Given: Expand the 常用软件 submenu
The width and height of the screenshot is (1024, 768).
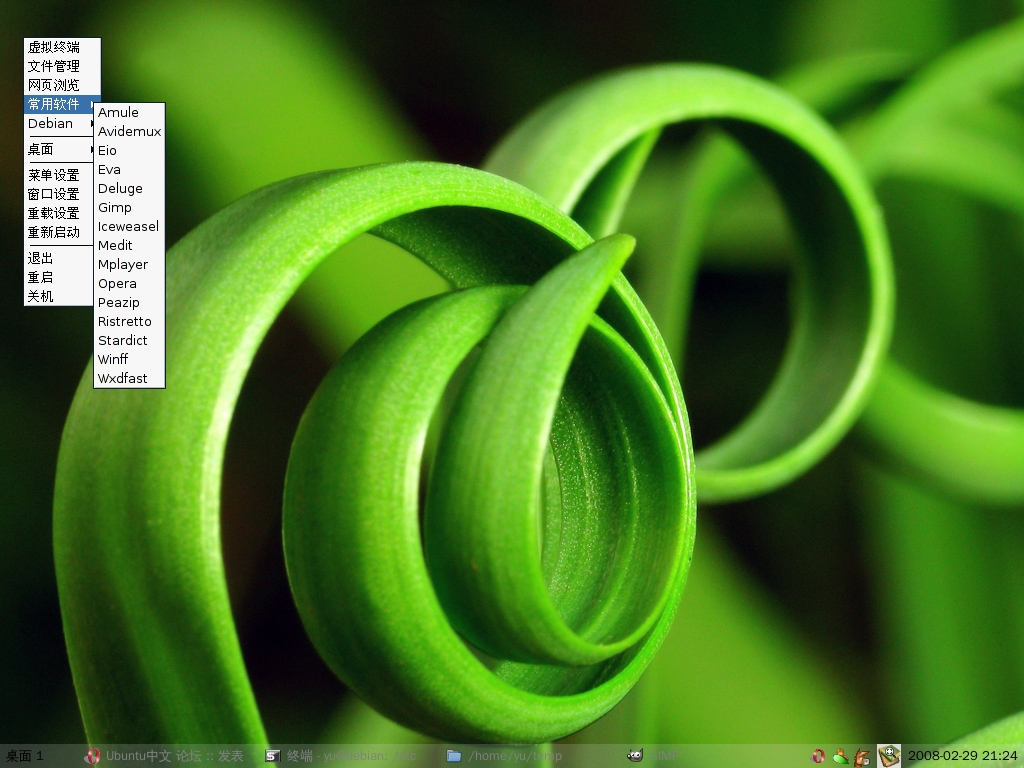Looking at the screenshot, I should [x=62, y=104].
